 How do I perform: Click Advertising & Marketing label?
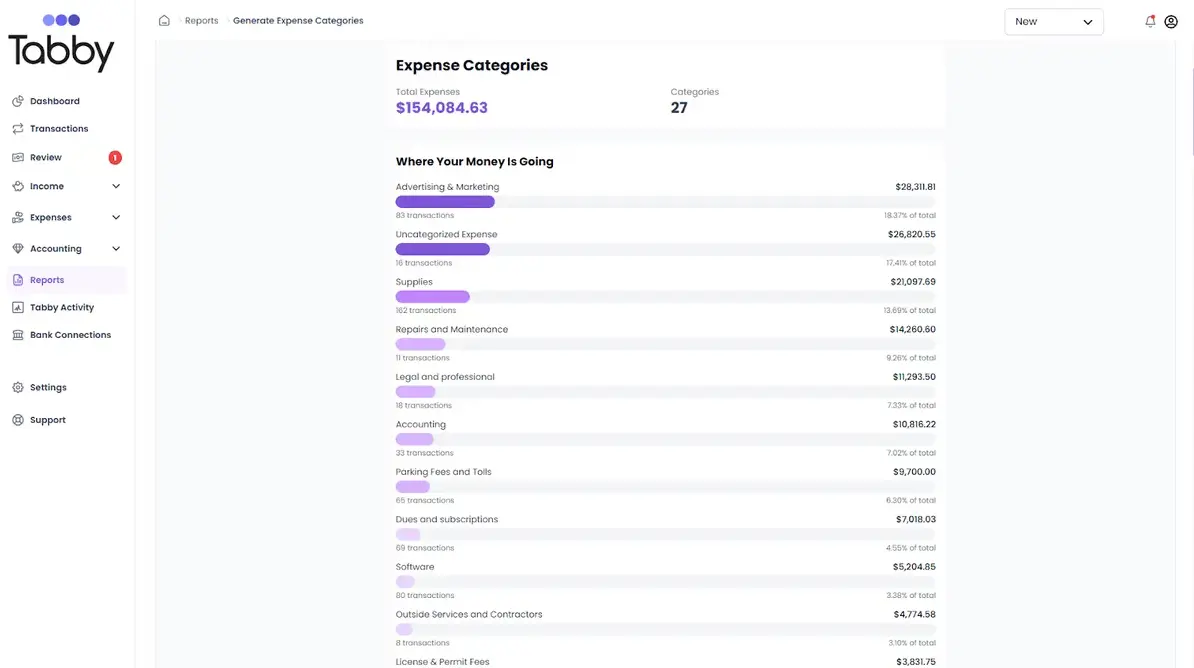[447, 187]
